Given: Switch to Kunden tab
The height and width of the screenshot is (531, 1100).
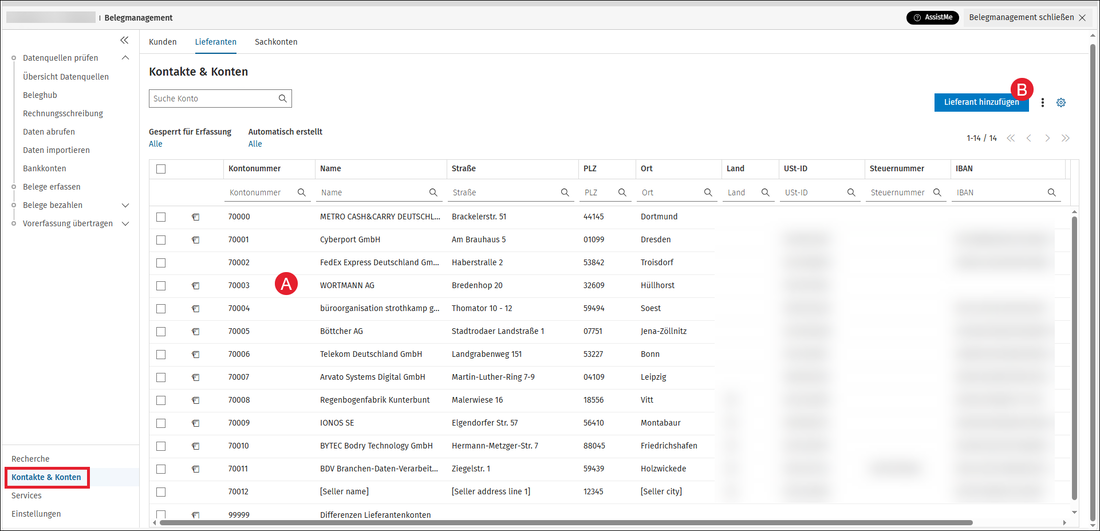Looking at the screenshot, I should click(163, 42).
